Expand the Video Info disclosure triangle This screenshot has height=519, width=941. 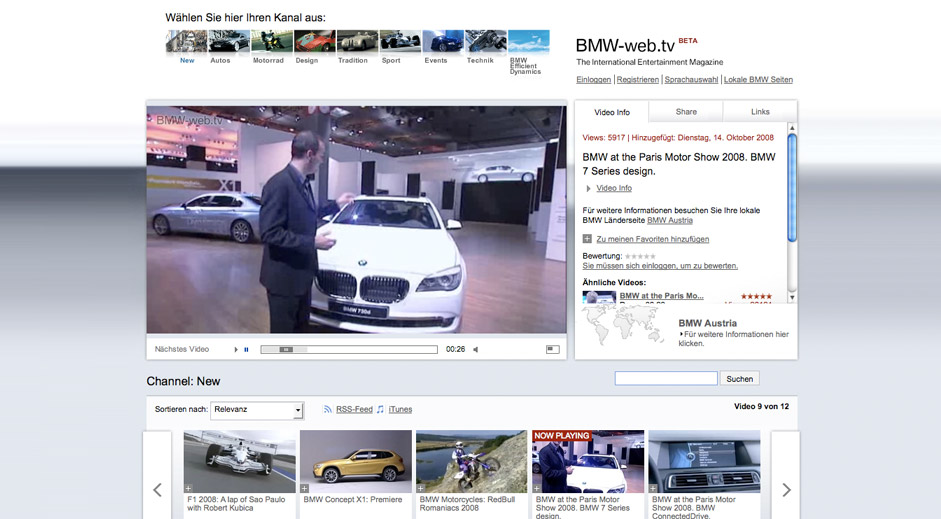pyautogui.click(x=588, y=188)
